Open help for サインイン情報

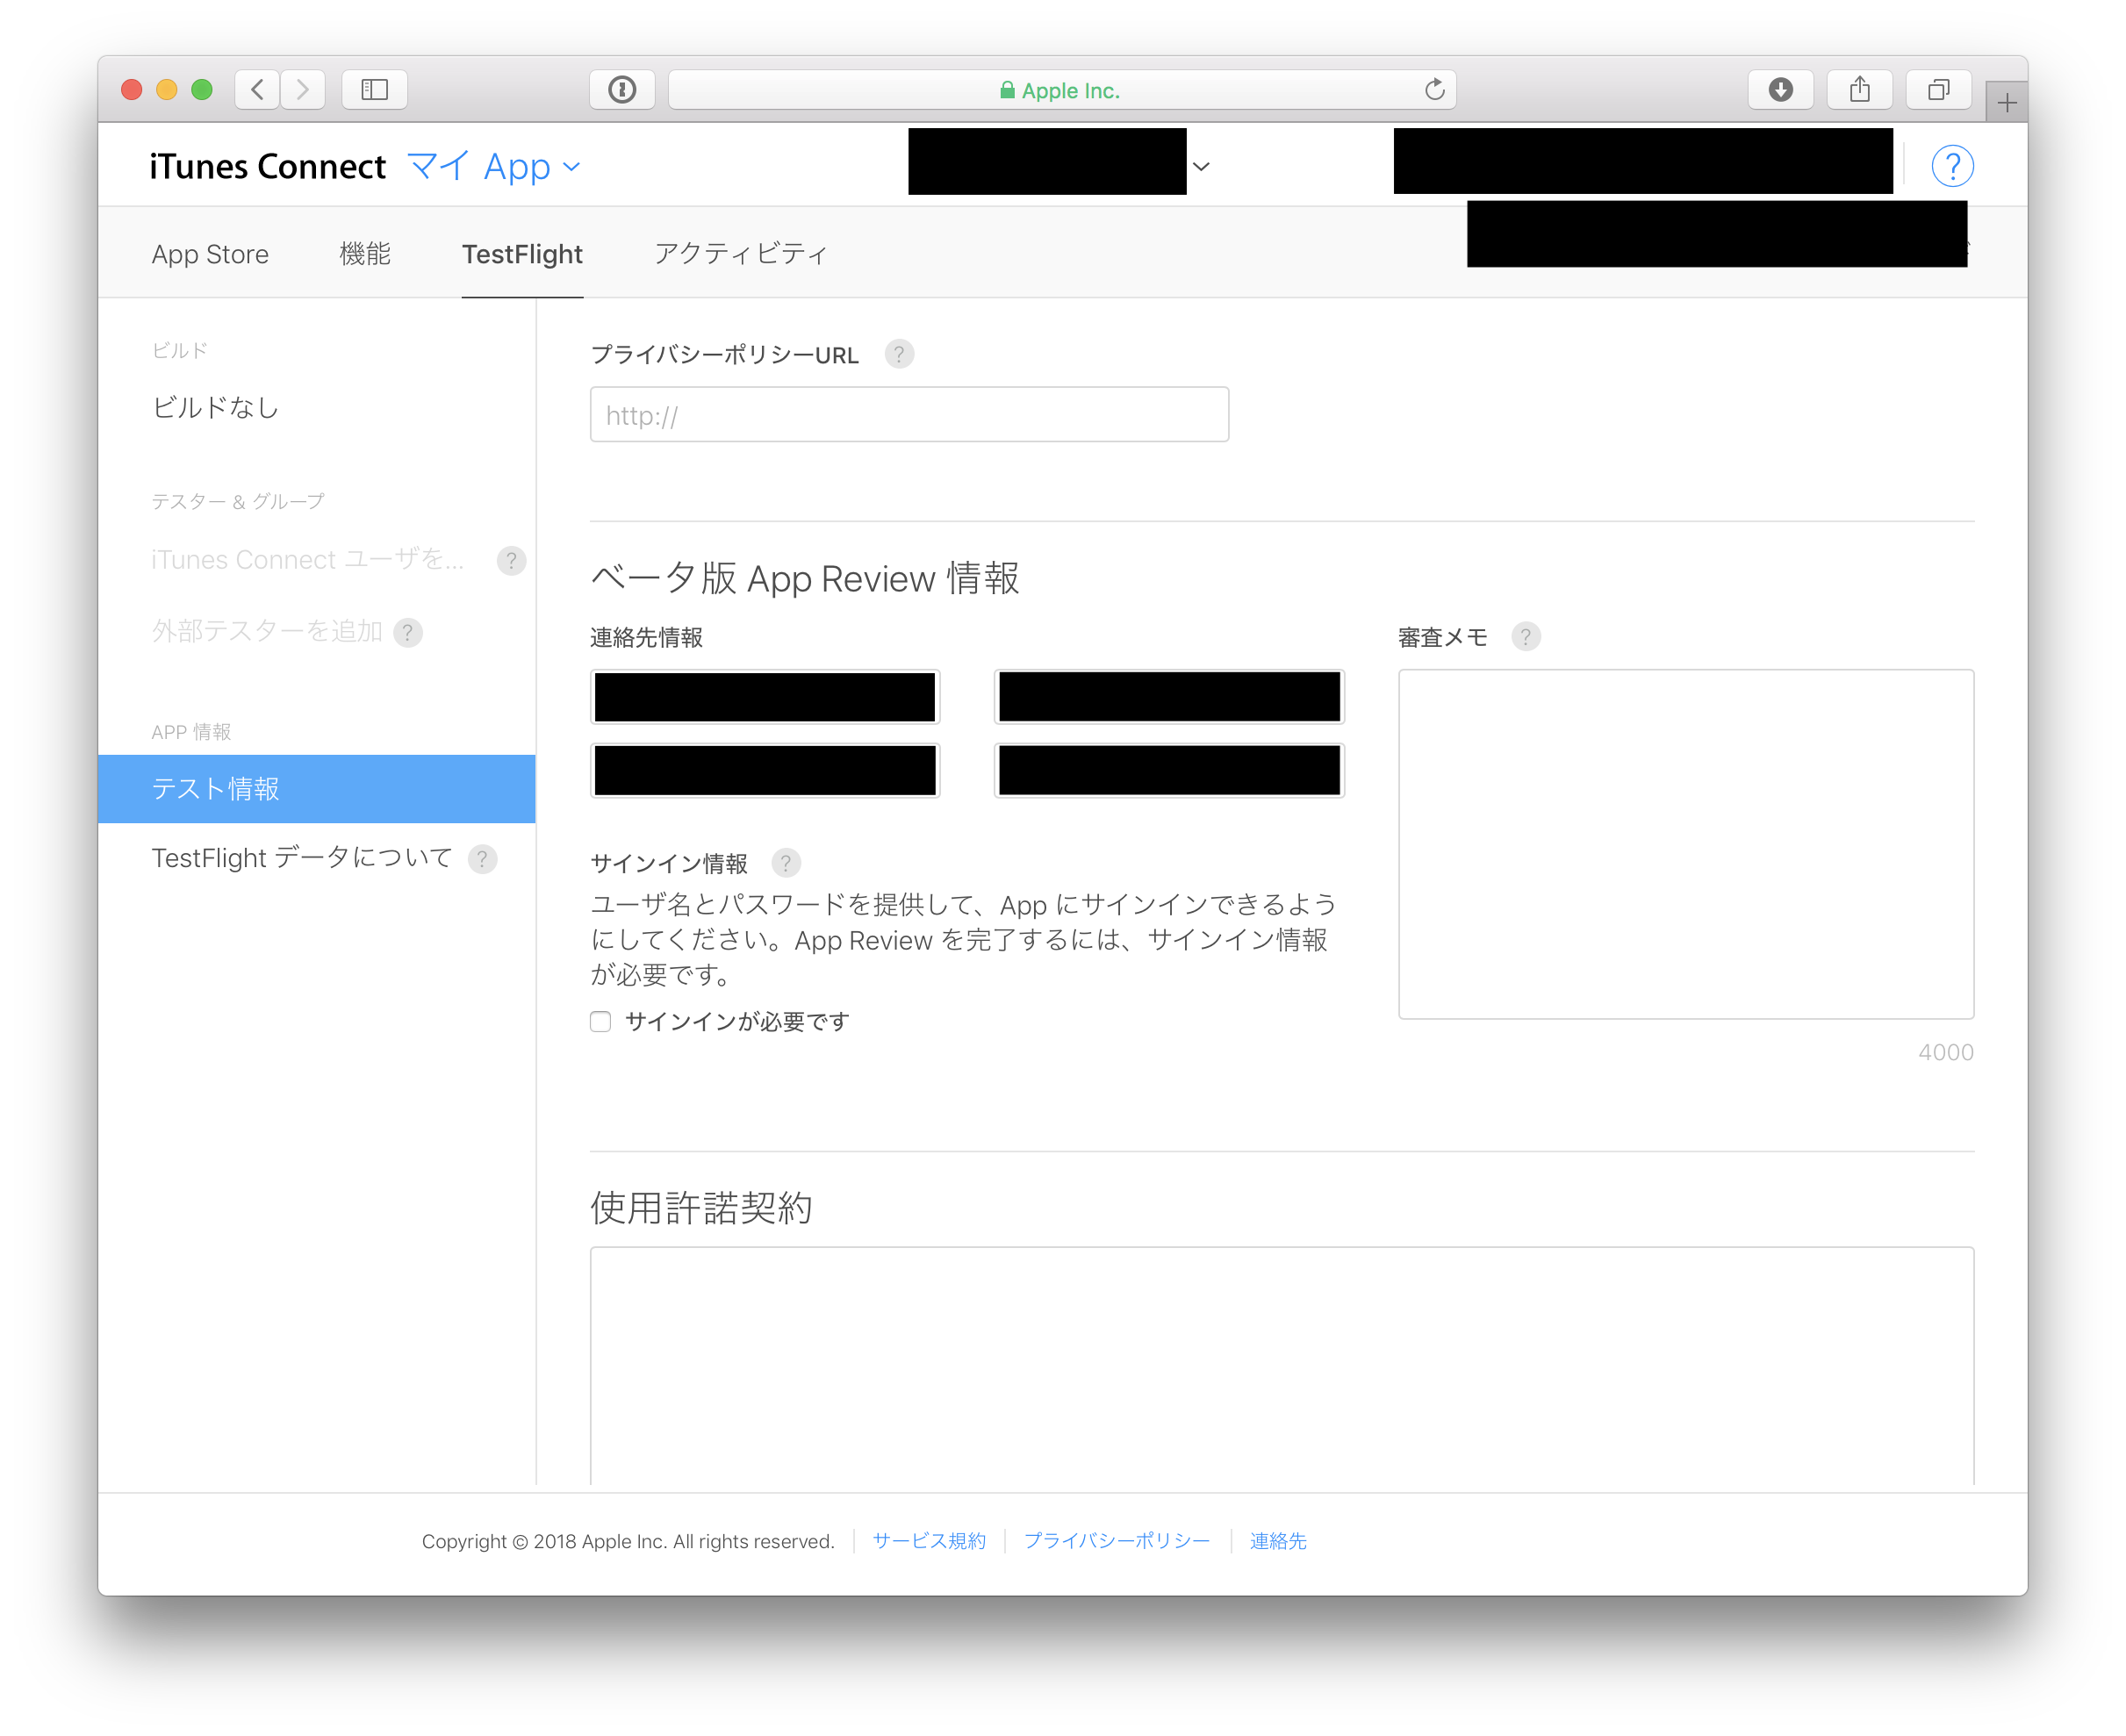tap(786, 863)
